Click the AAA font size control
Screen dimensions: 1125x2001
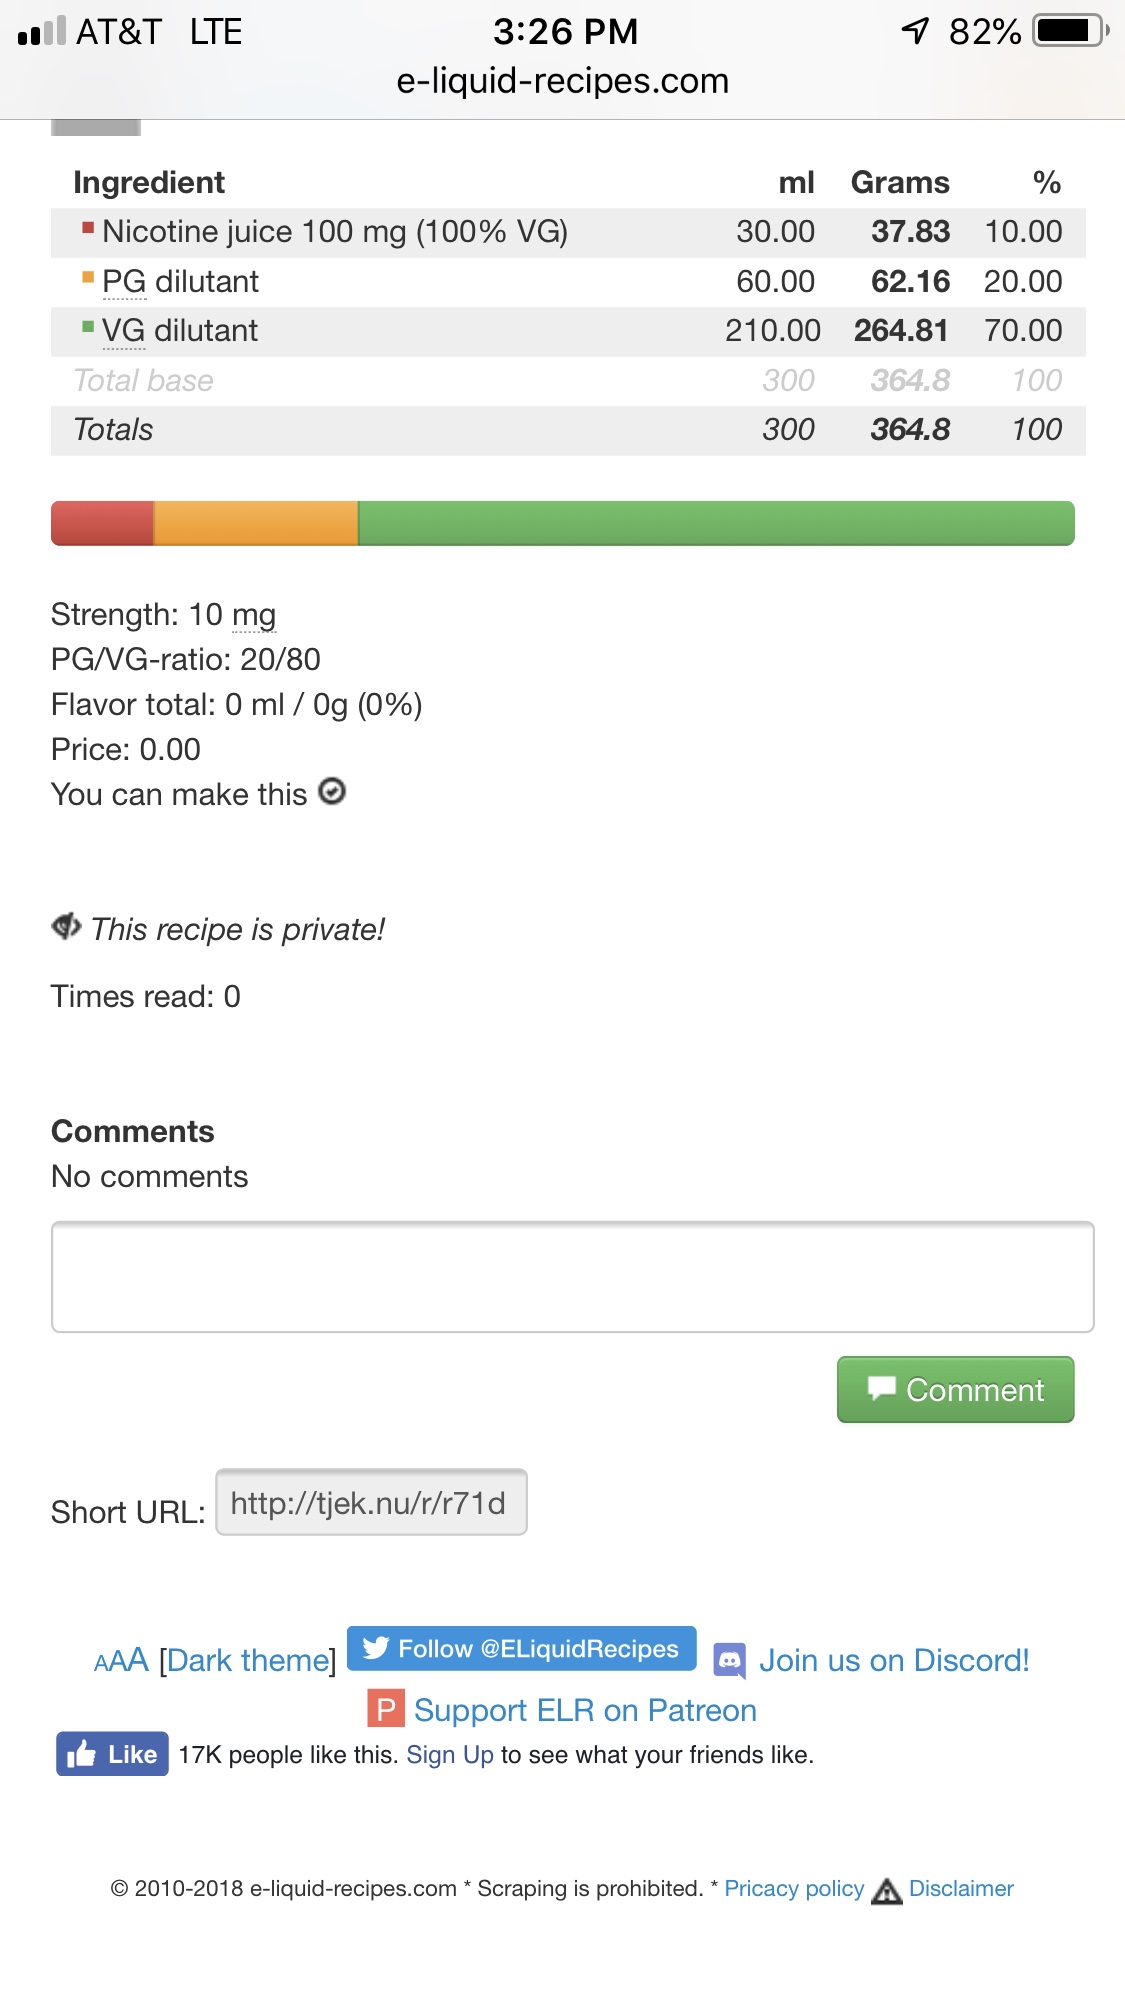click(x=120, y=1660)
